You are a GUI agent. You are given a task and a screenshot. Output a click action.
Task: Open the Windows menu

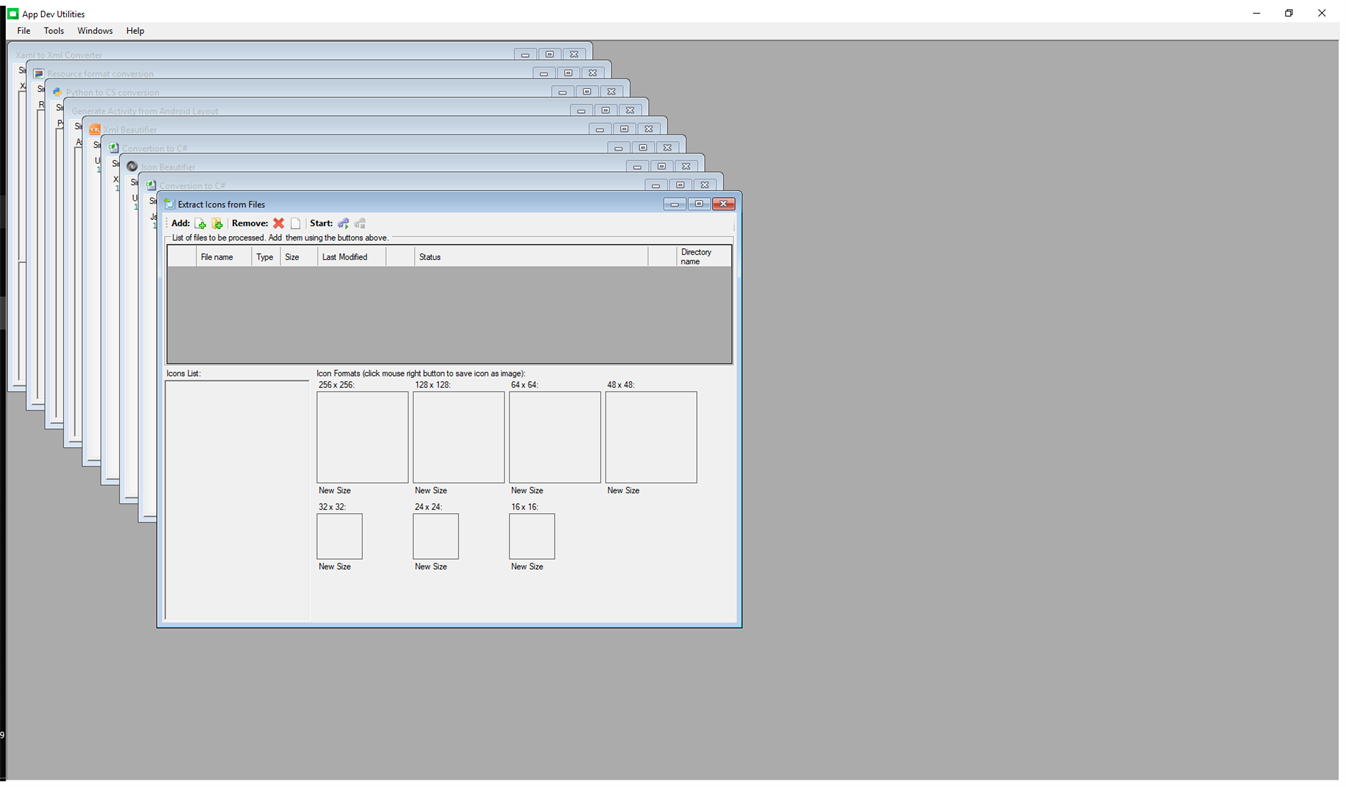point(95,31)
